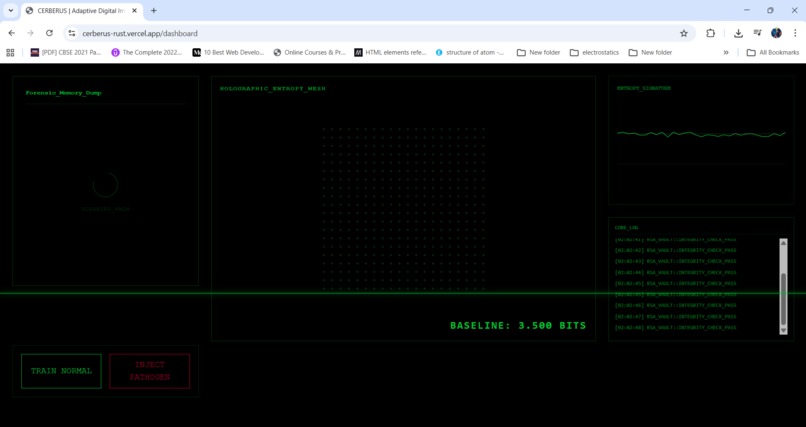Expand the bookmarks overflow chevron
806x427 pixels.
726,52
